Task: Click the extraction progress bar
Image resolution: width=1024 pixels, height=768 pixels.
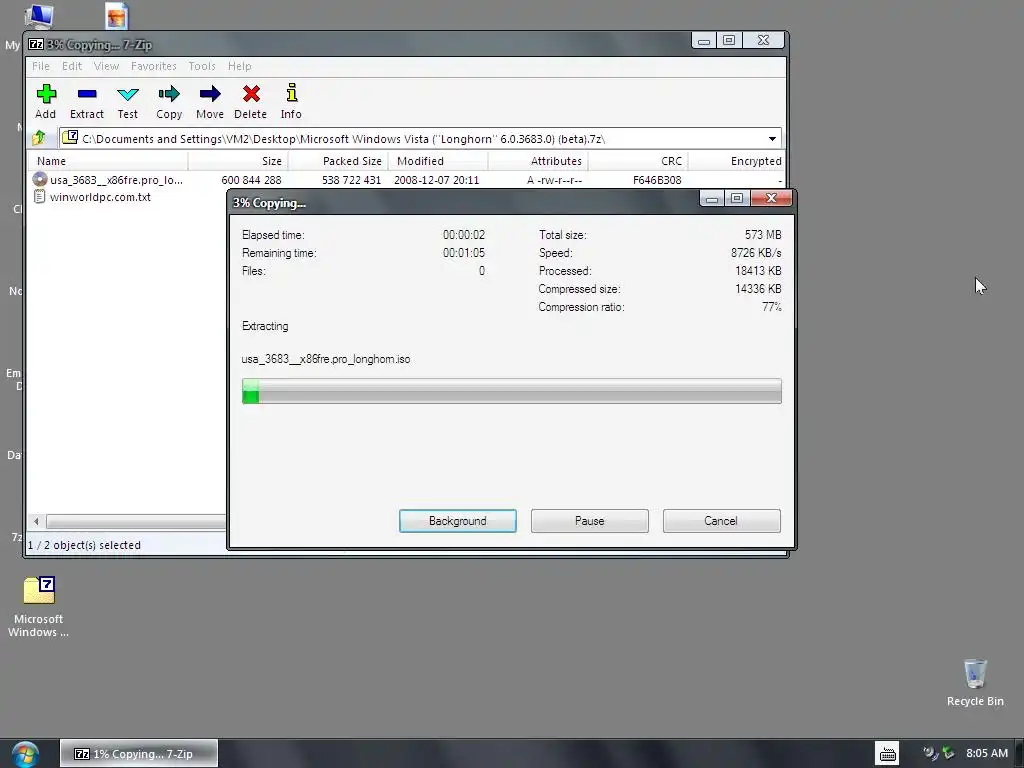Action: tap(511, 391)
